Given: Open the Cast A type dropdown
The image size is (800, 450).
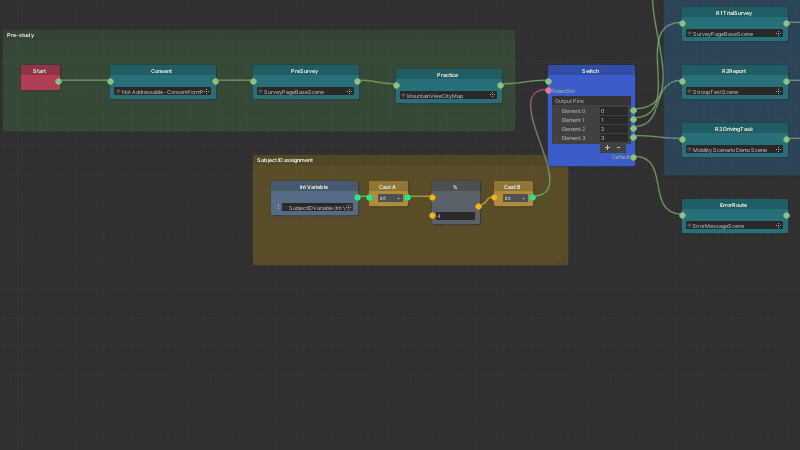Looking at the screenshot, I should [x=390, y=198].
